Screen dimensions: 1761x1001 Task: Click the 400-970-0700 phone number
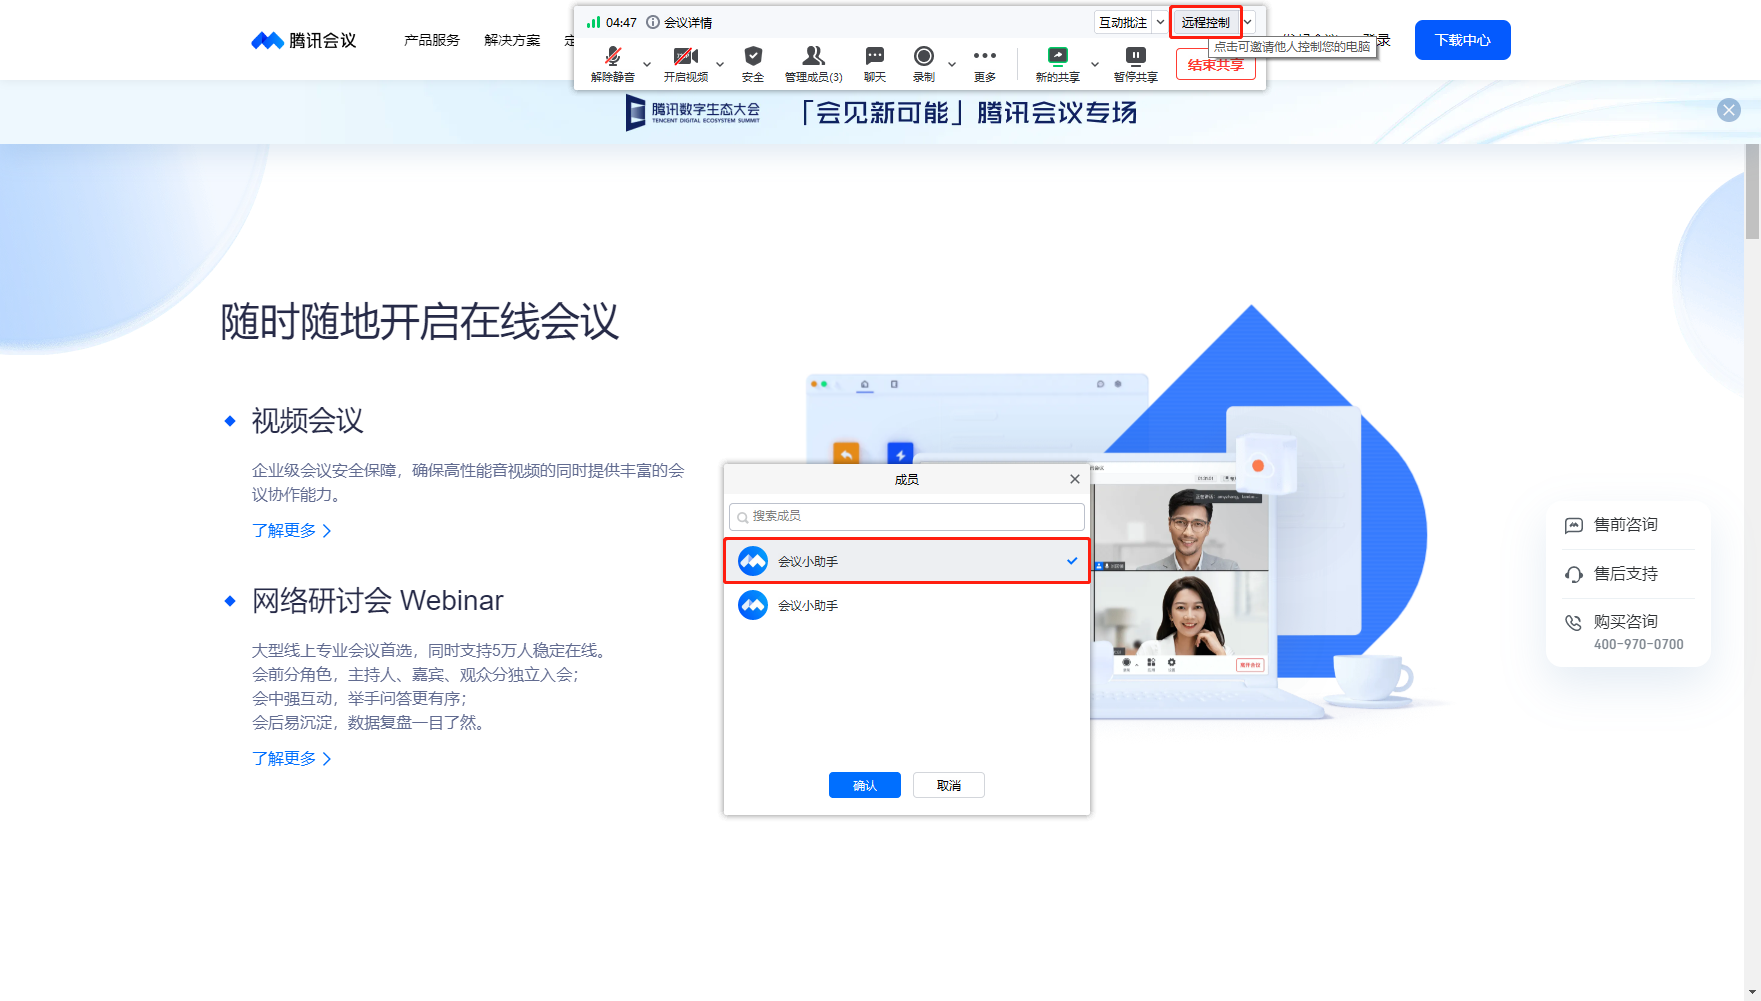click(1639, 645)
